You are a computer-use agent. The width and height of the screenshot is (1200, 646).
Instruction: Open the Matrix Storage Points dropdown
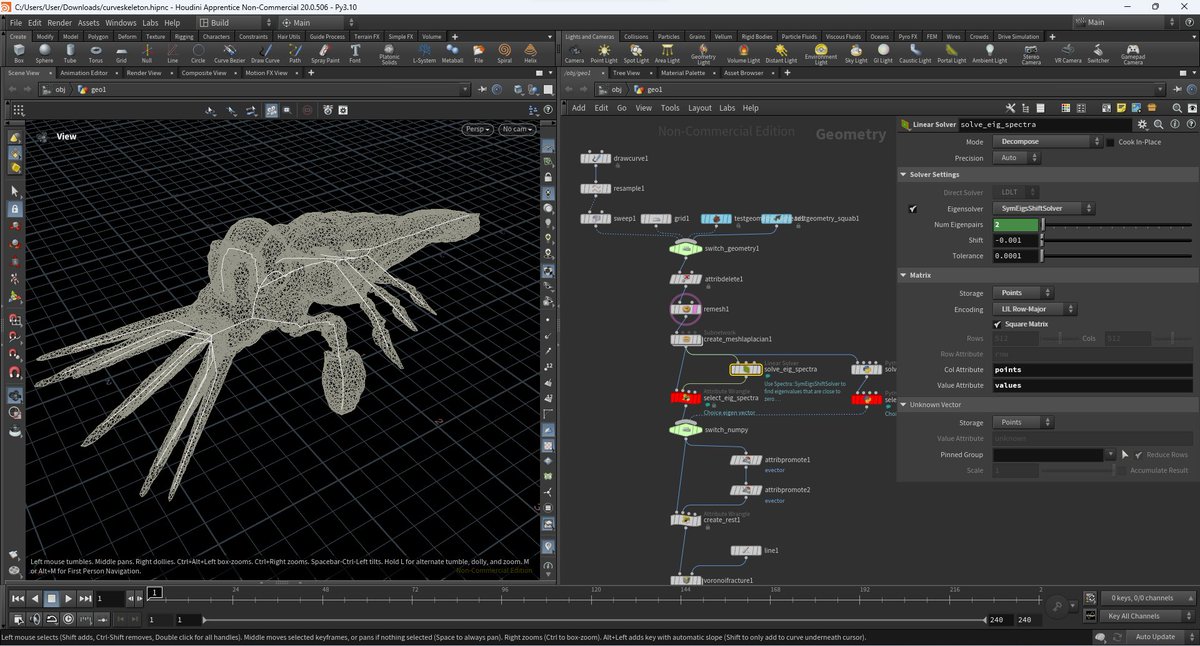coord(1024,293)
